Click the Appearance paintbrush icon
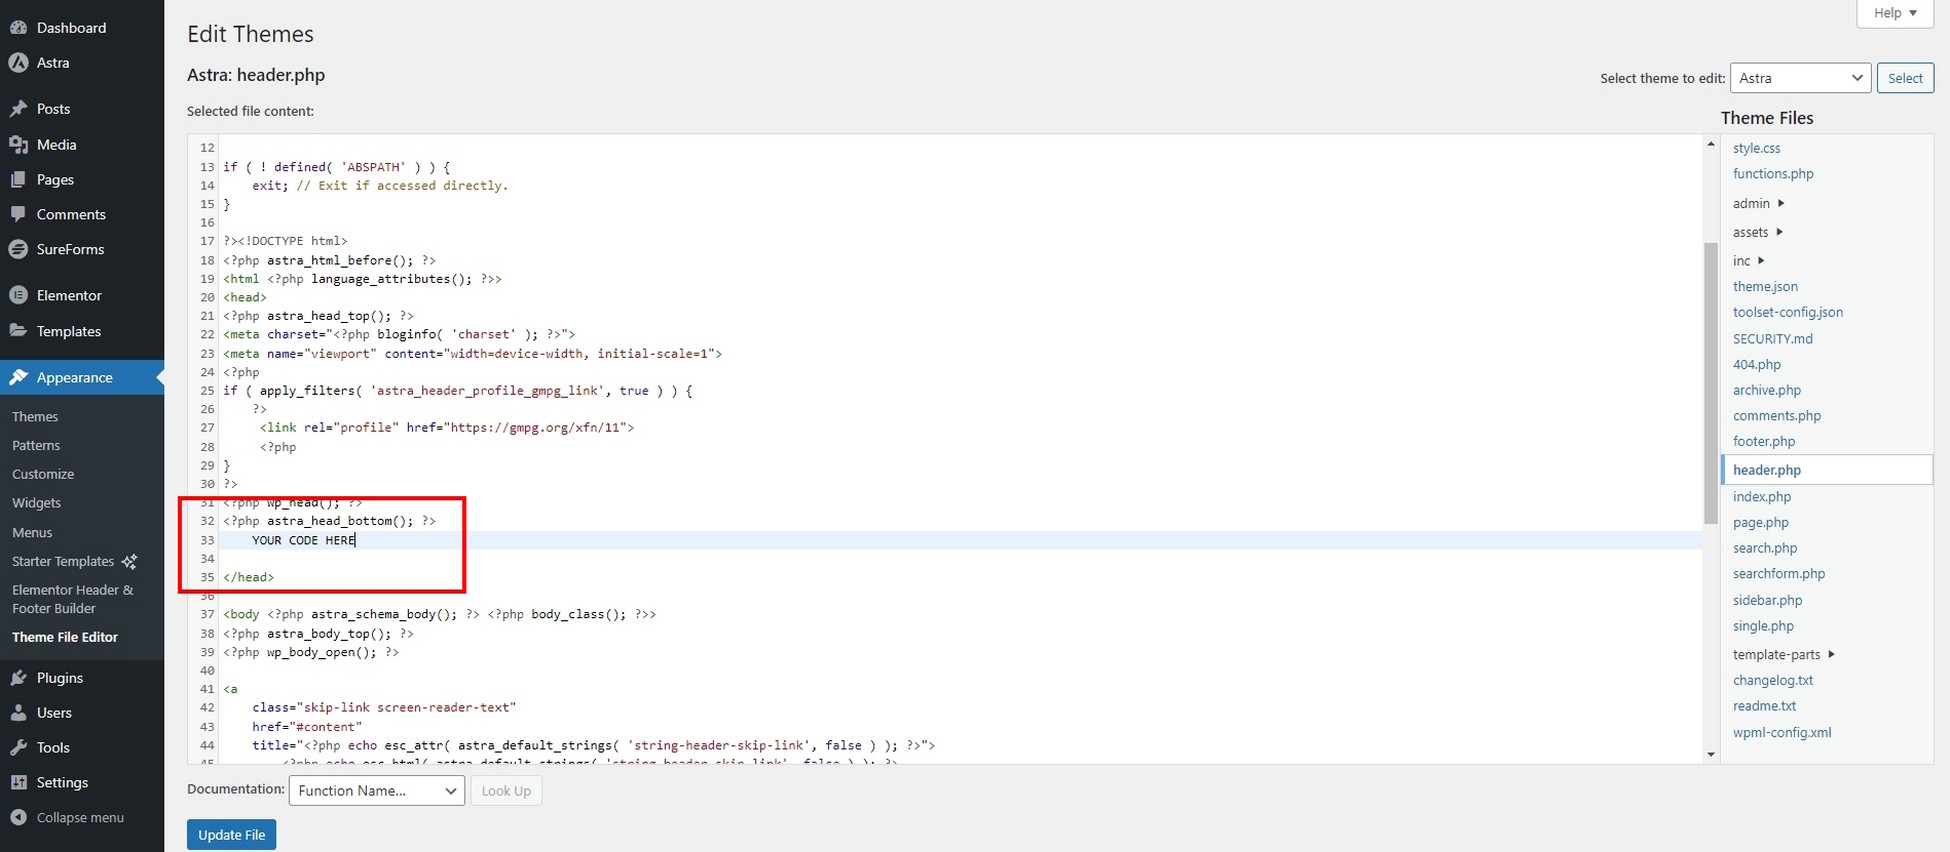The height and width of the screenshot is (852, 1950). 18,378
